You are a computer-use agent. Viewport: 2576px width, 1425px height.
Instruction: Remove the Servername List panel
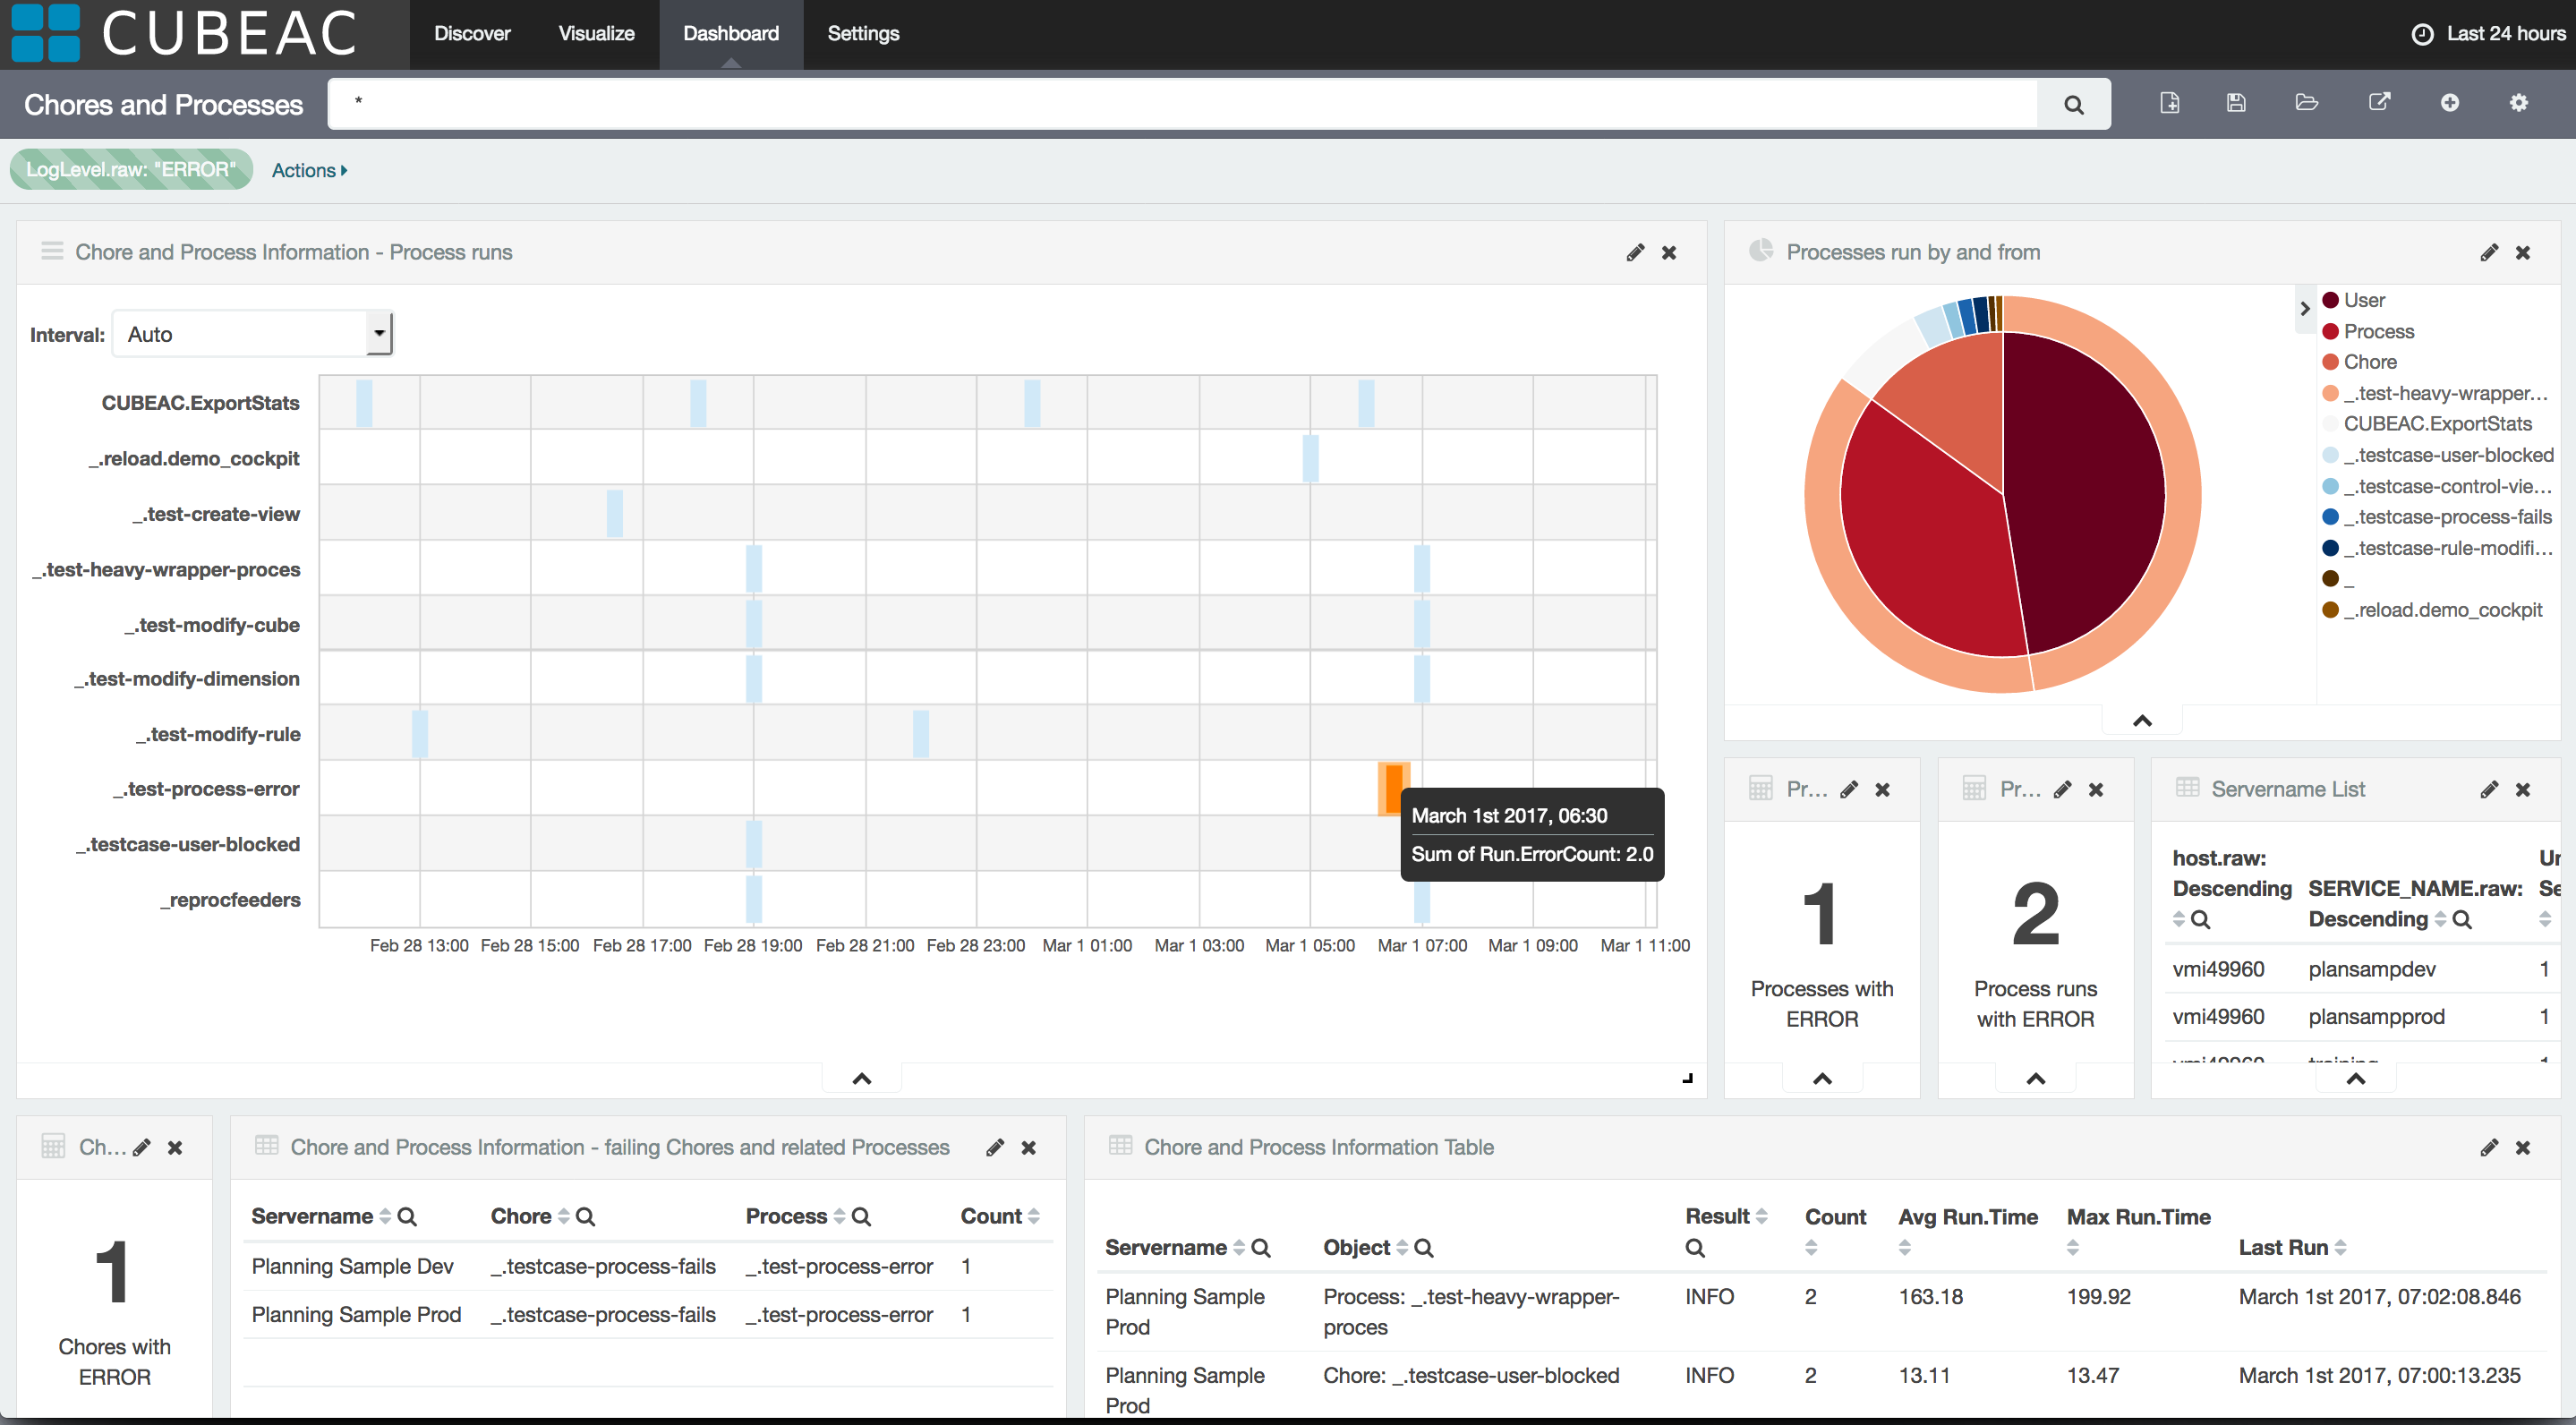(x=2523, y=790)
